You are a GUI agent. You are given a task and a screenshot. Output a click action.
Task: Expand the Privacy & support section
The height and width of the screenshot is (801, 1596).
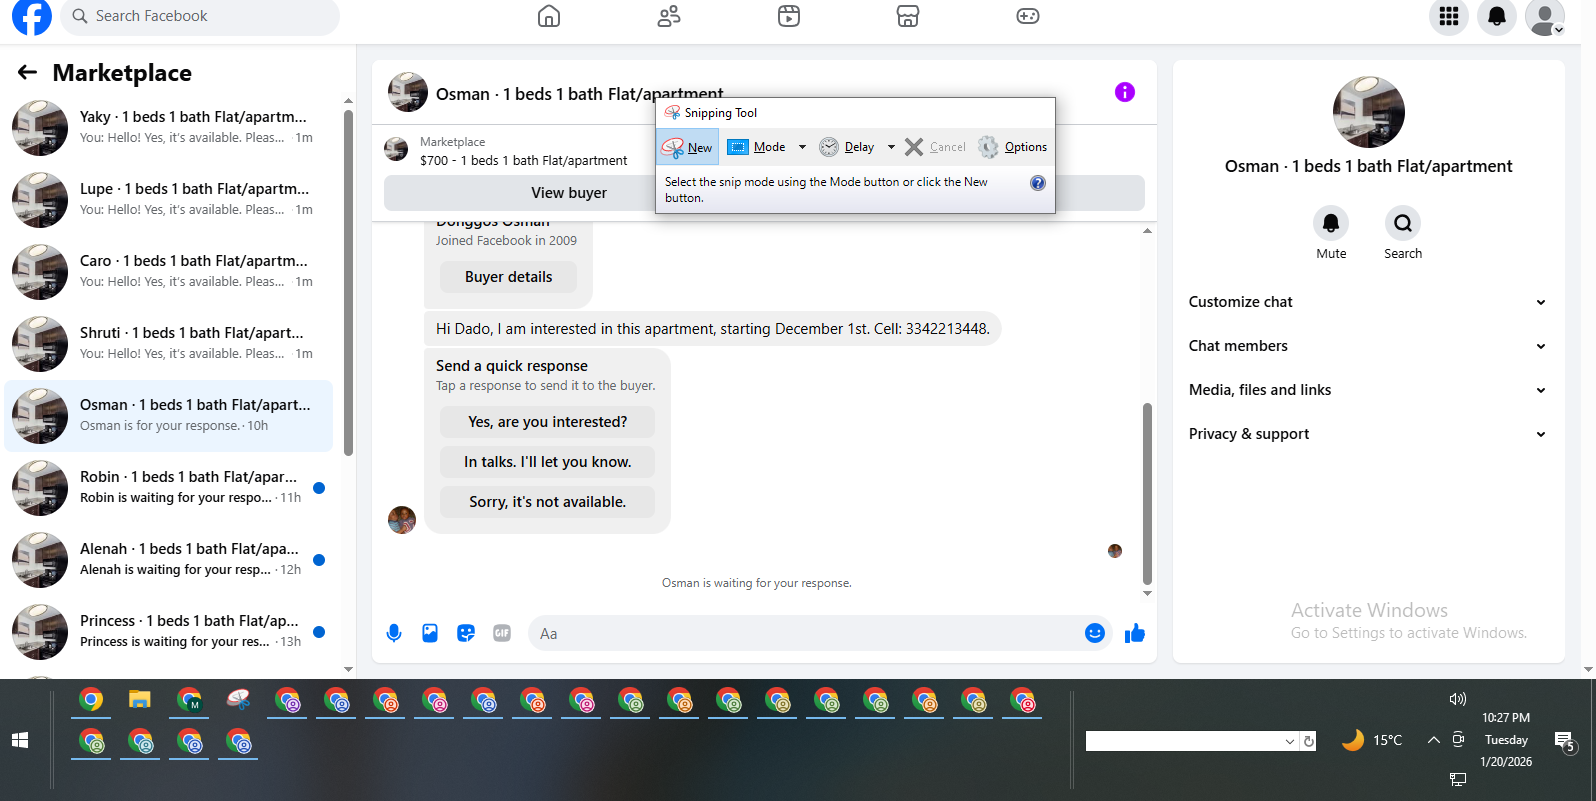click(1368, 434)
